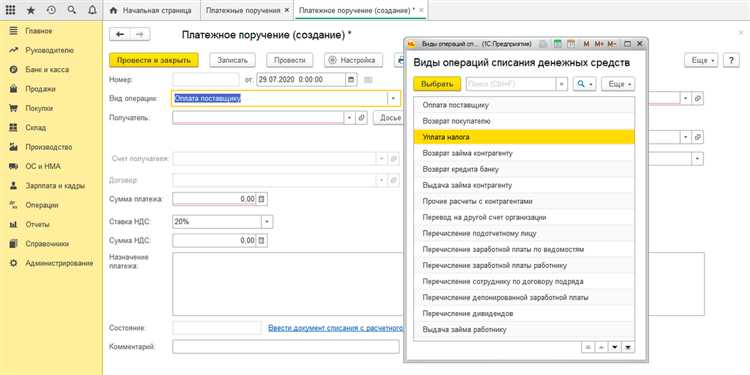
Task: Switch to the Начальная страница tab
Action: [x=152, y=10]
